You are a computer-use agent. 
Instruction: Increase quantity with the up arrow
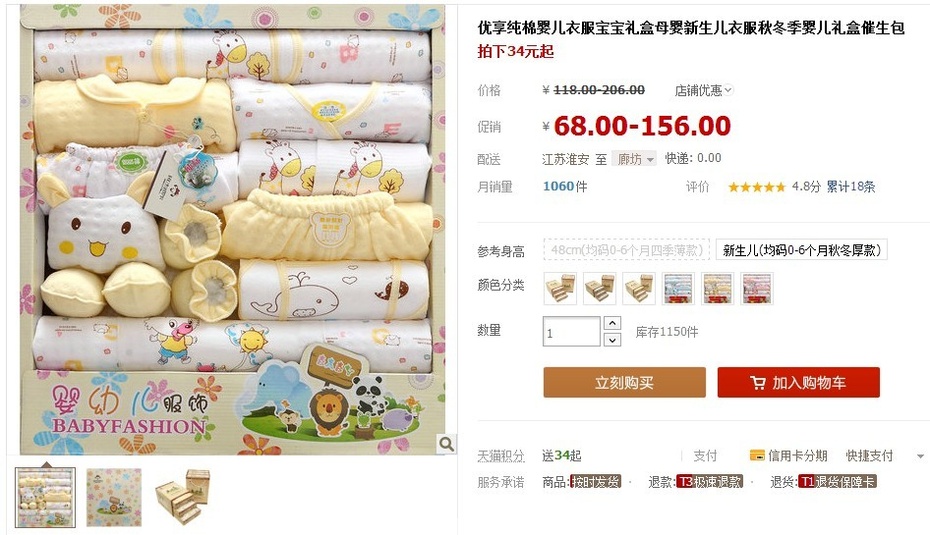(x=612, y=323)
